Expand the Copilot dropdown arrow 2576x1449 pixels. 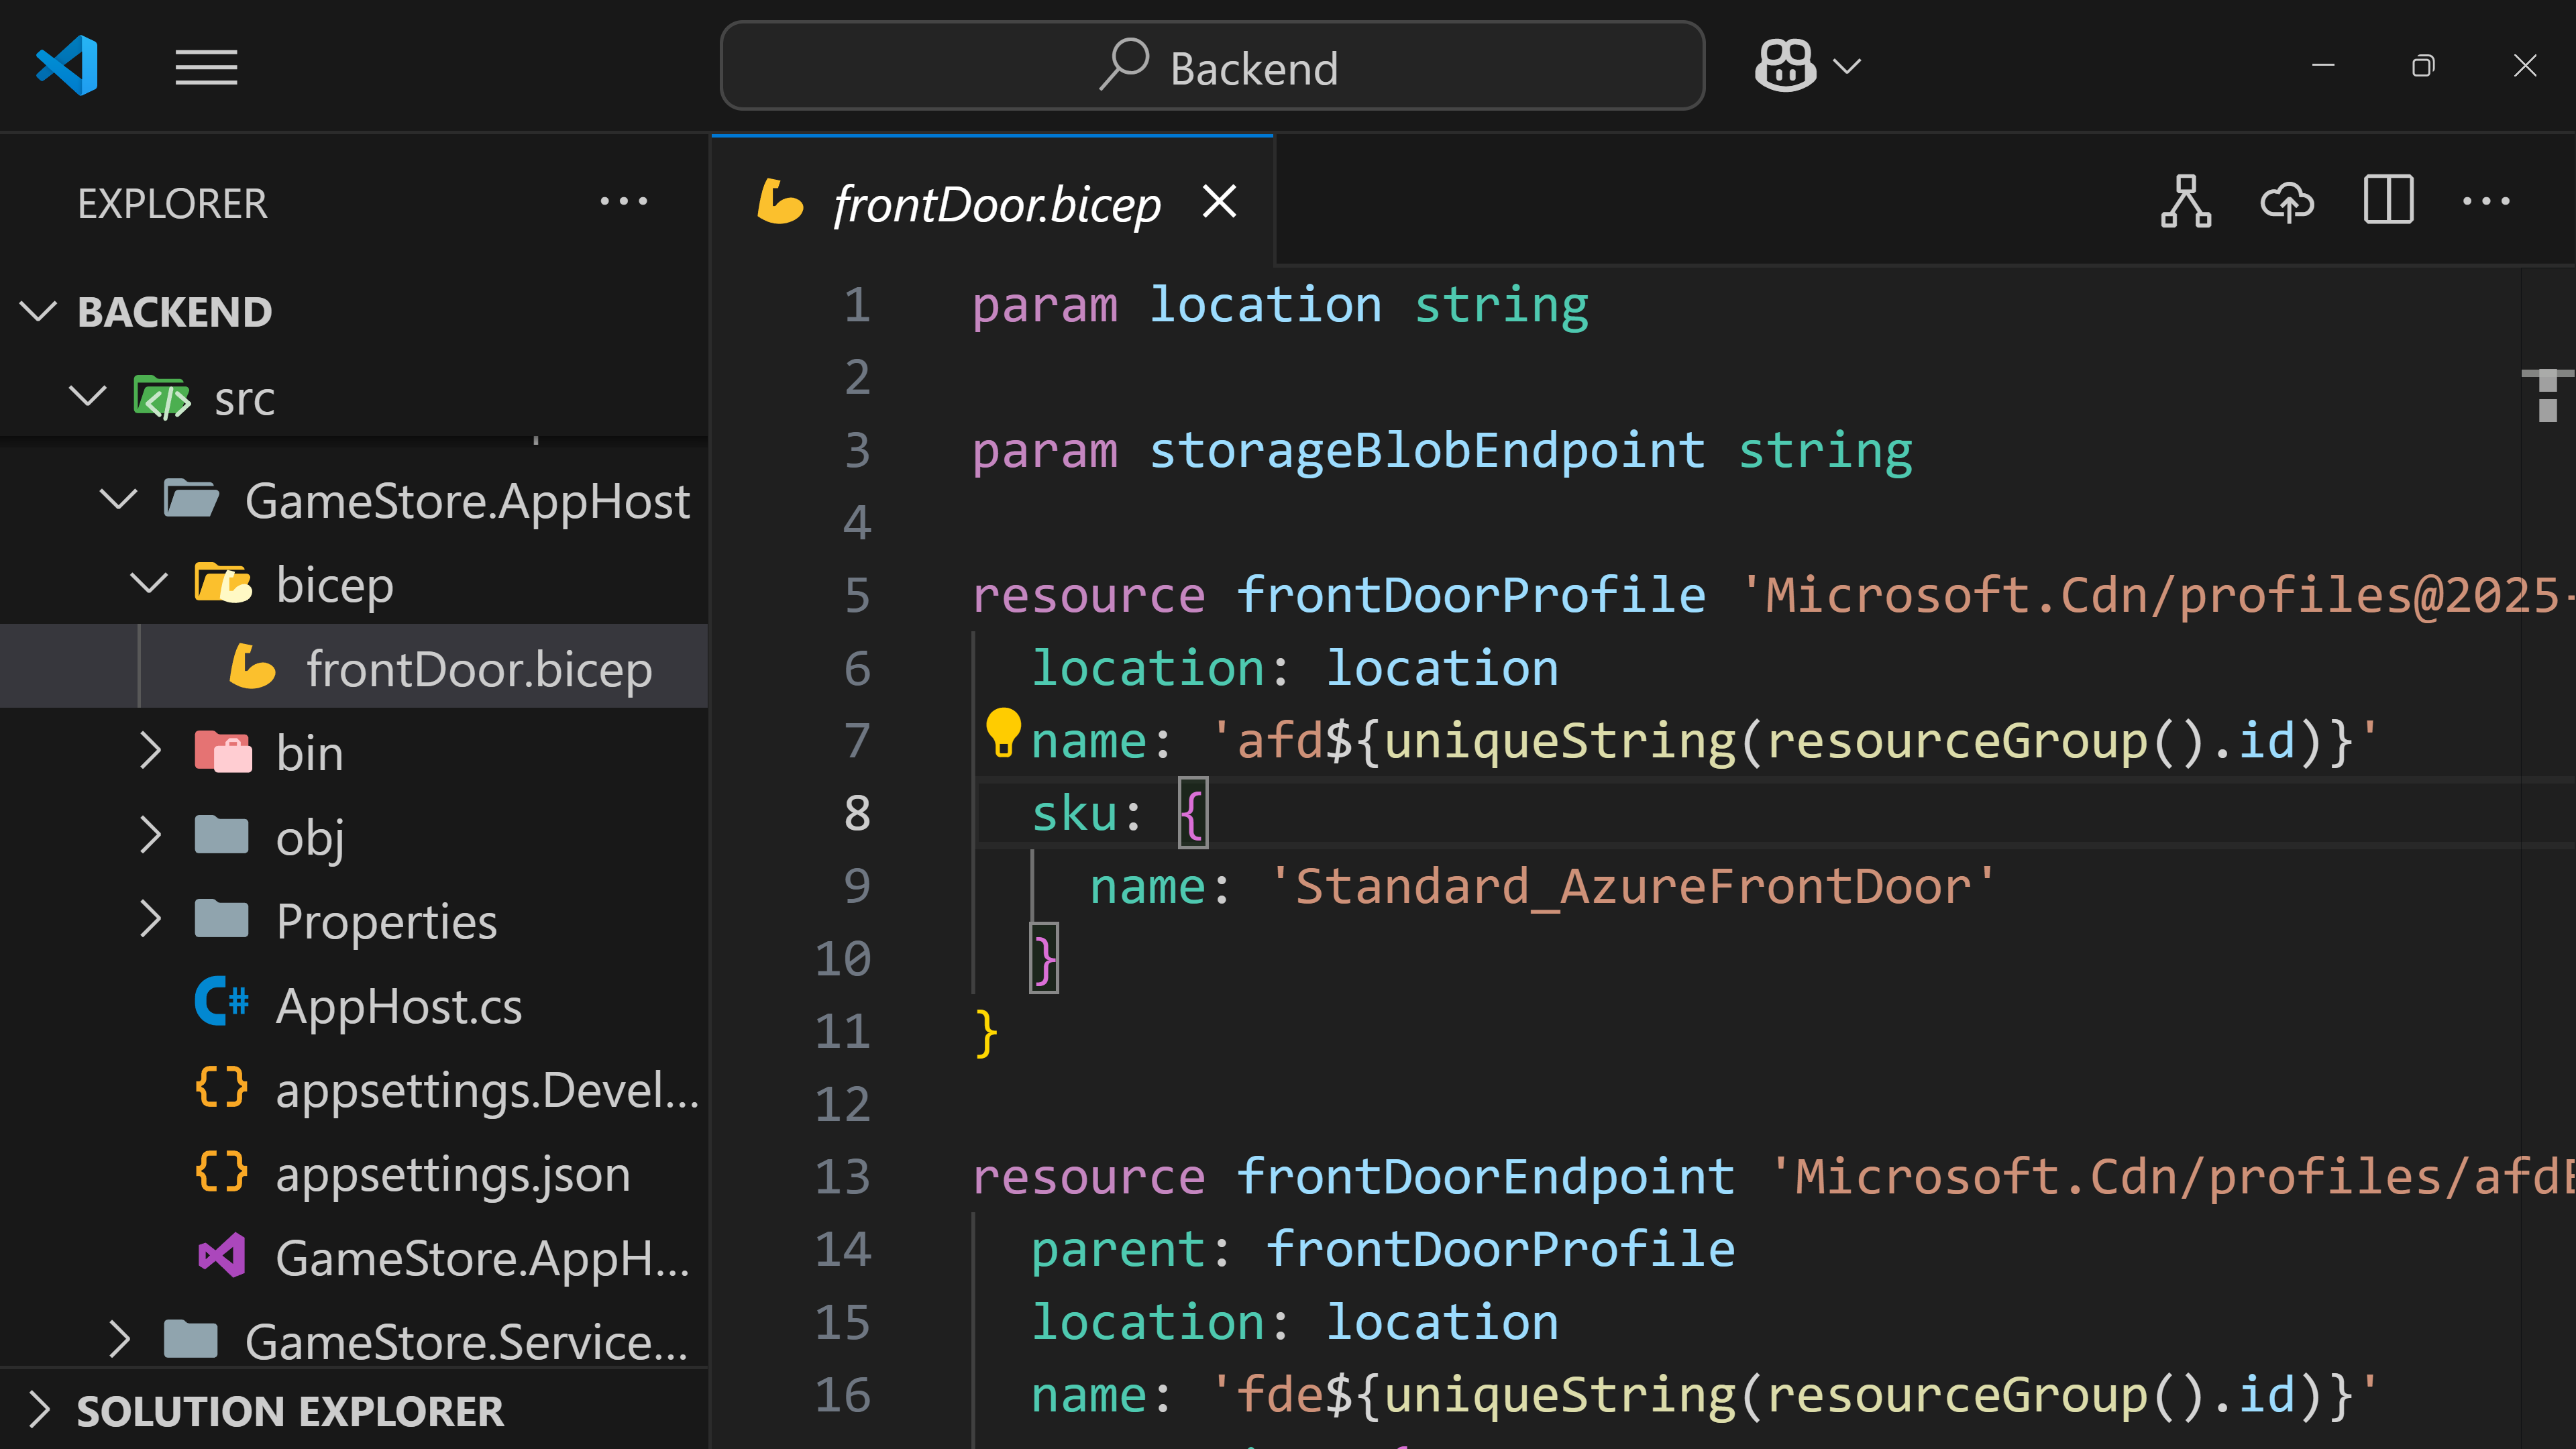[1846, 66]
